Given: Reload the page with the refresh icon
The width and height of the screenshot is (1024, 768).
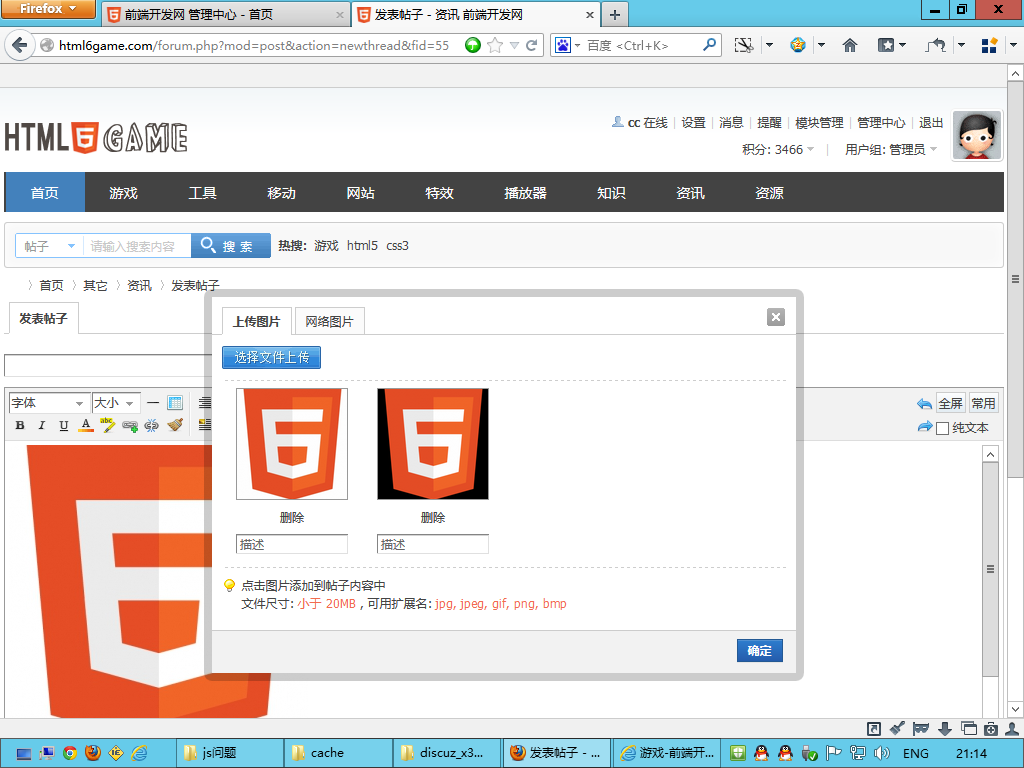Looking at the screenshot, I should (x=532, y=45).
